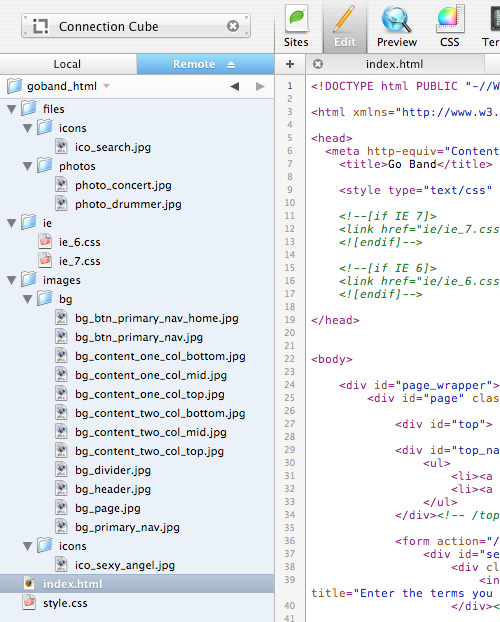Open the goband_html path dropdown
Screen dimensions: 500x622
(106, 86)
